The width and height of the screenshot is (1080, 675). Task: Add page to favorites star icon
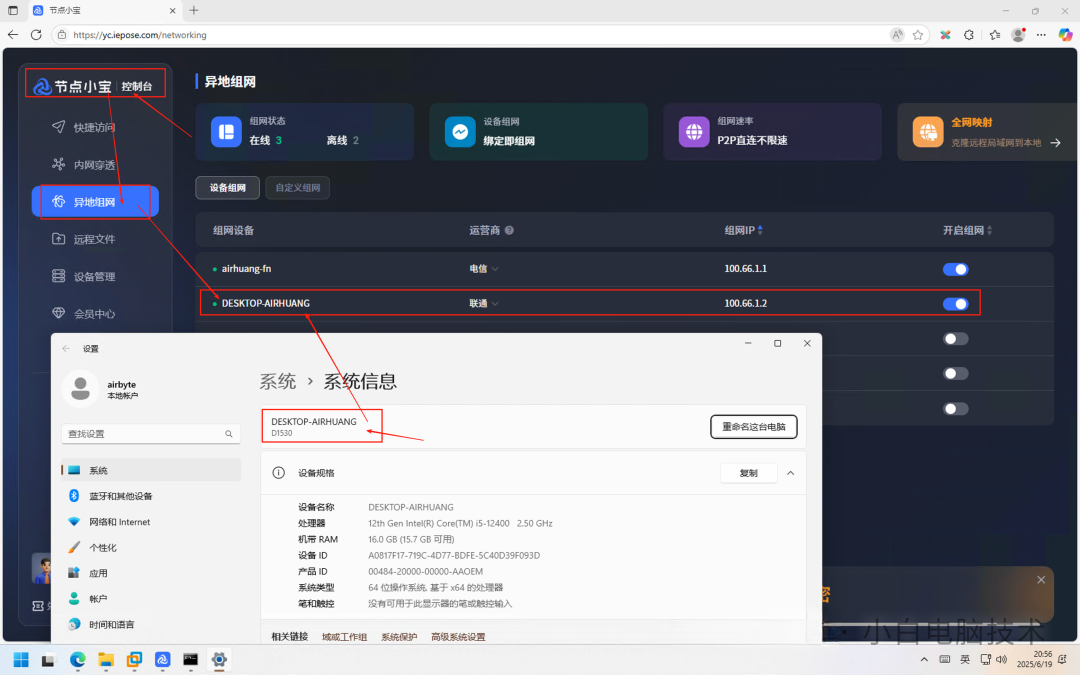917,34
